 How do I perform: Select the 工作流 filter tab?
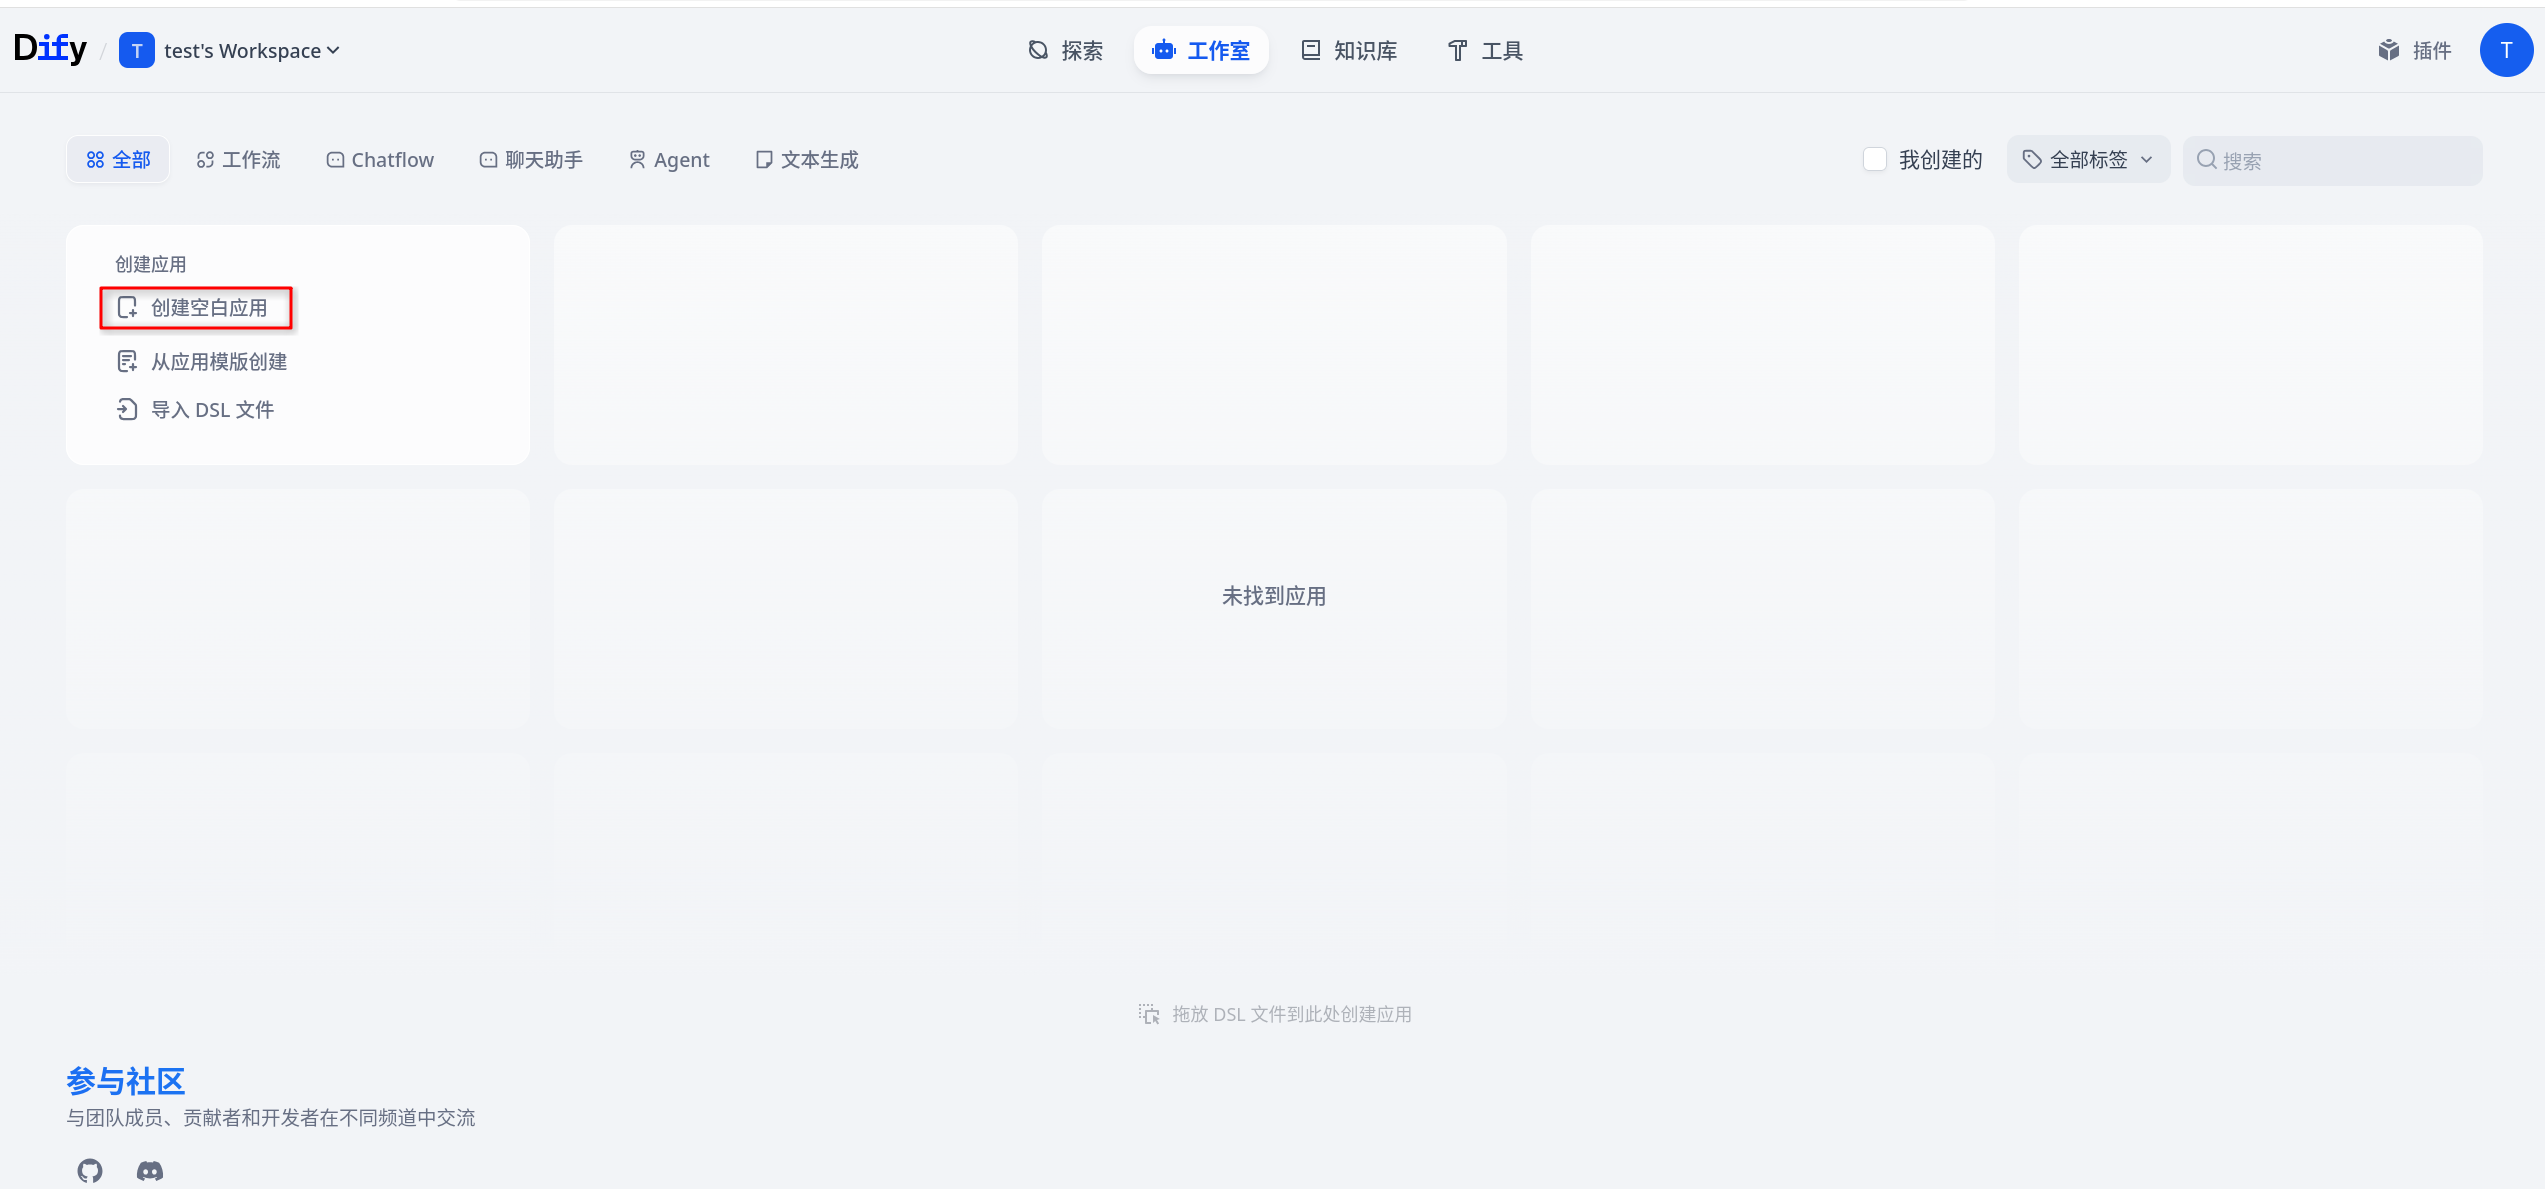pos(238,160)
